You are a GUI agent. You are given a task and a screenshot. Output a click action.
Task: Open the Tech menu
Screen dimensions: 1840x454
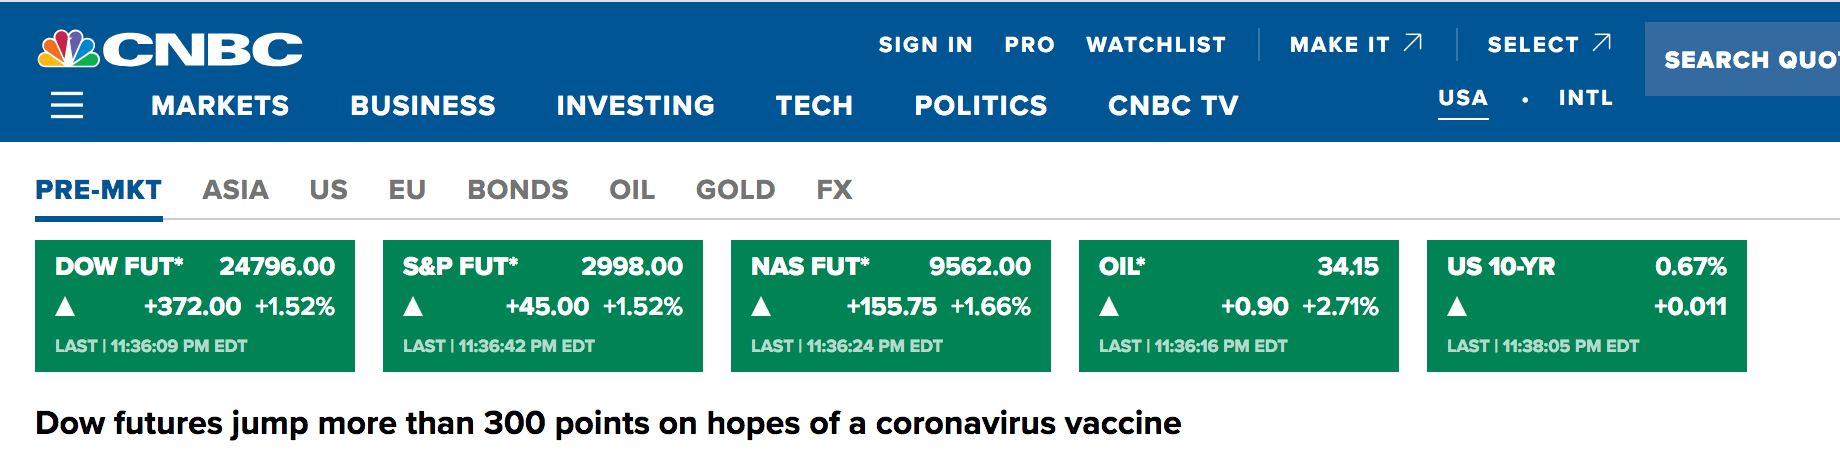(x=814, y=105)
